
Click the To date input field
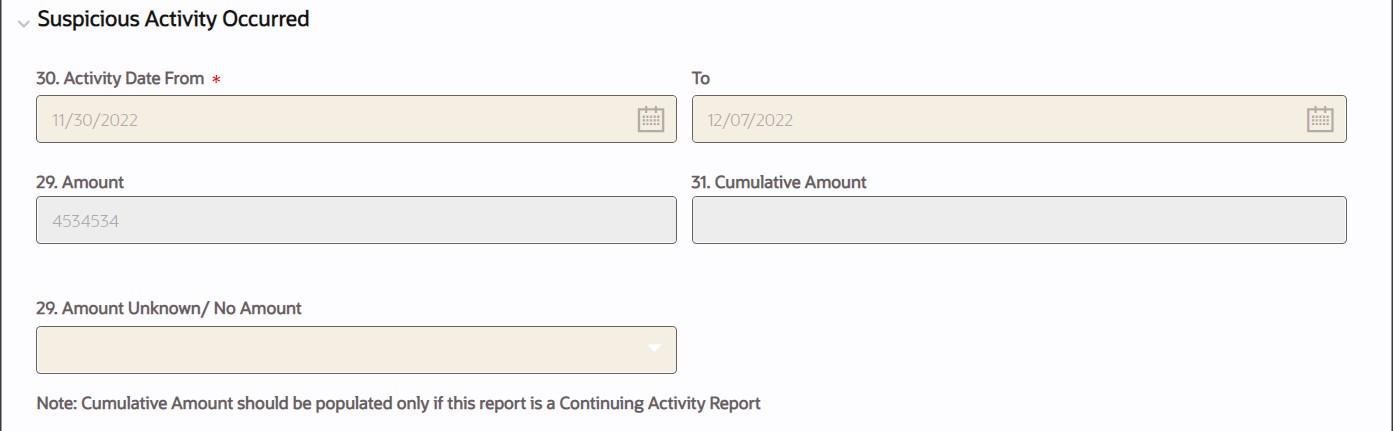click(x=990, y=119)
